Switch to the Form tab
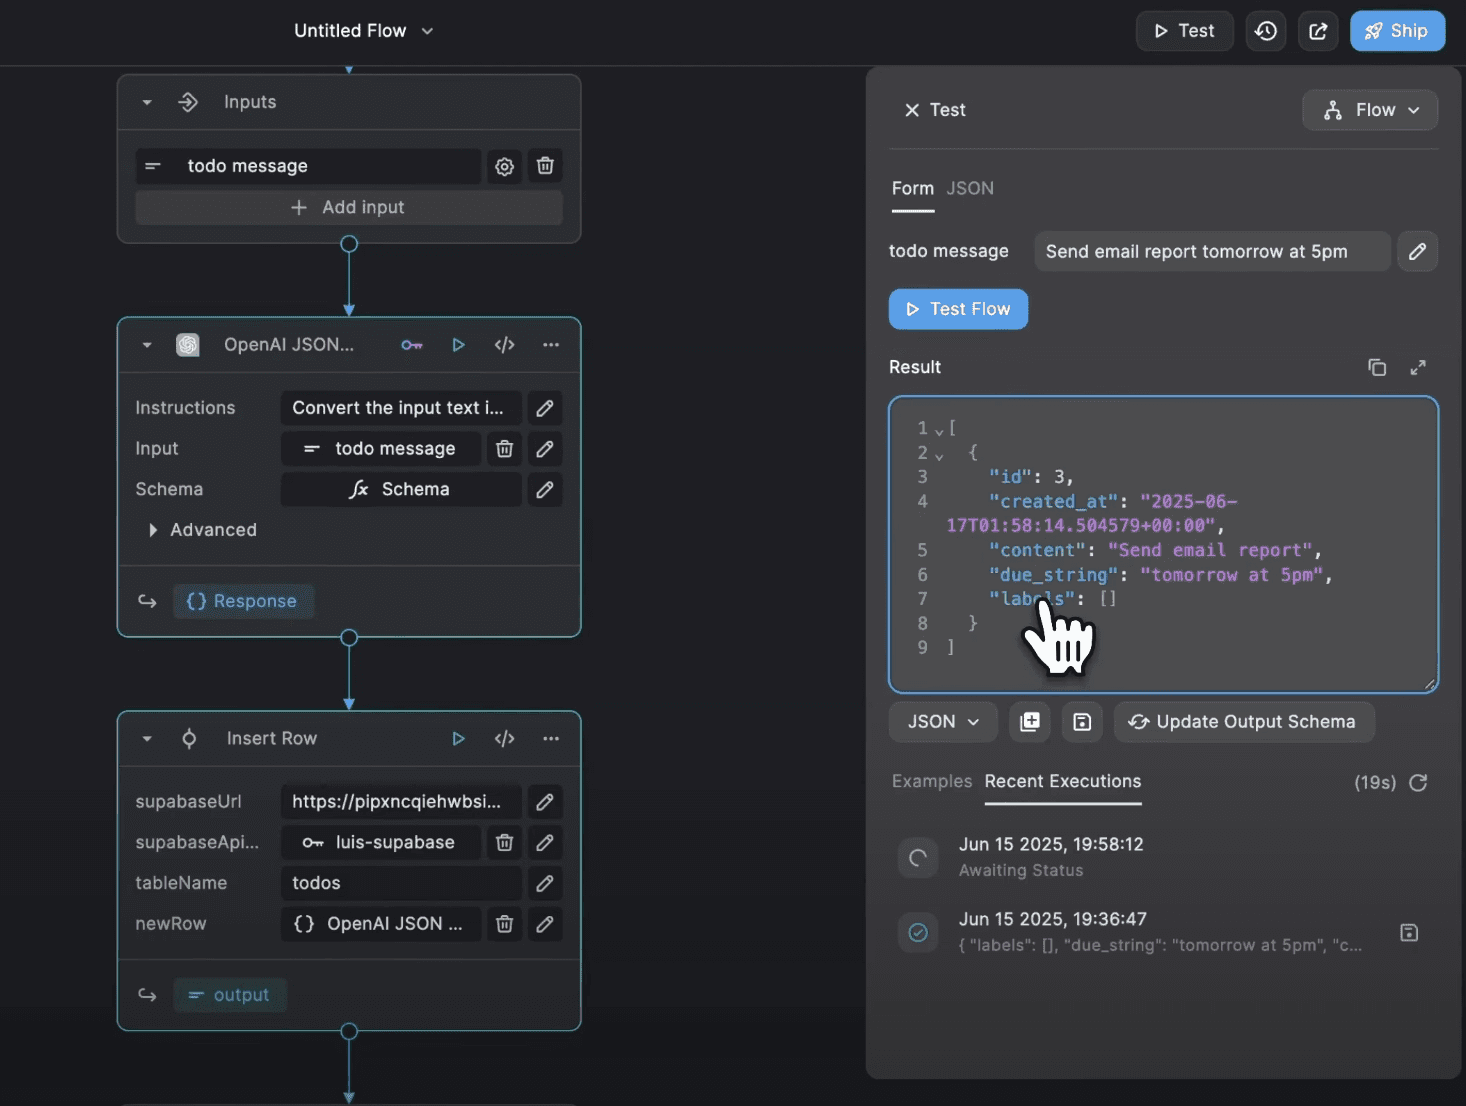 (x=913, y=189)
